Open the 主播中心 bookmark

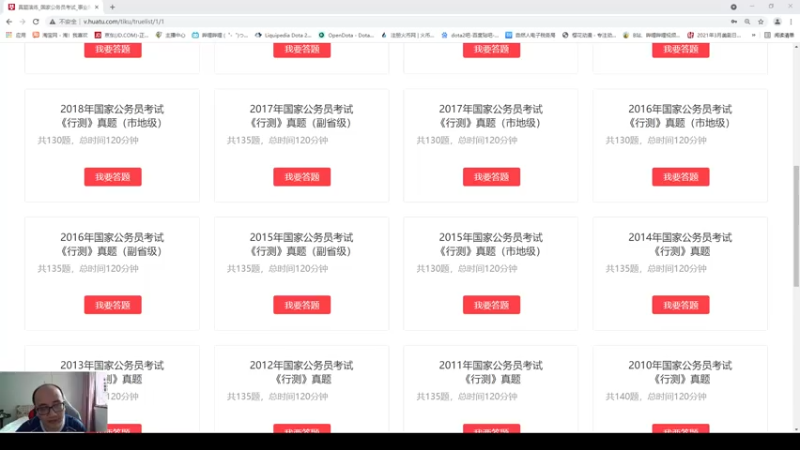tap(170, 35)
